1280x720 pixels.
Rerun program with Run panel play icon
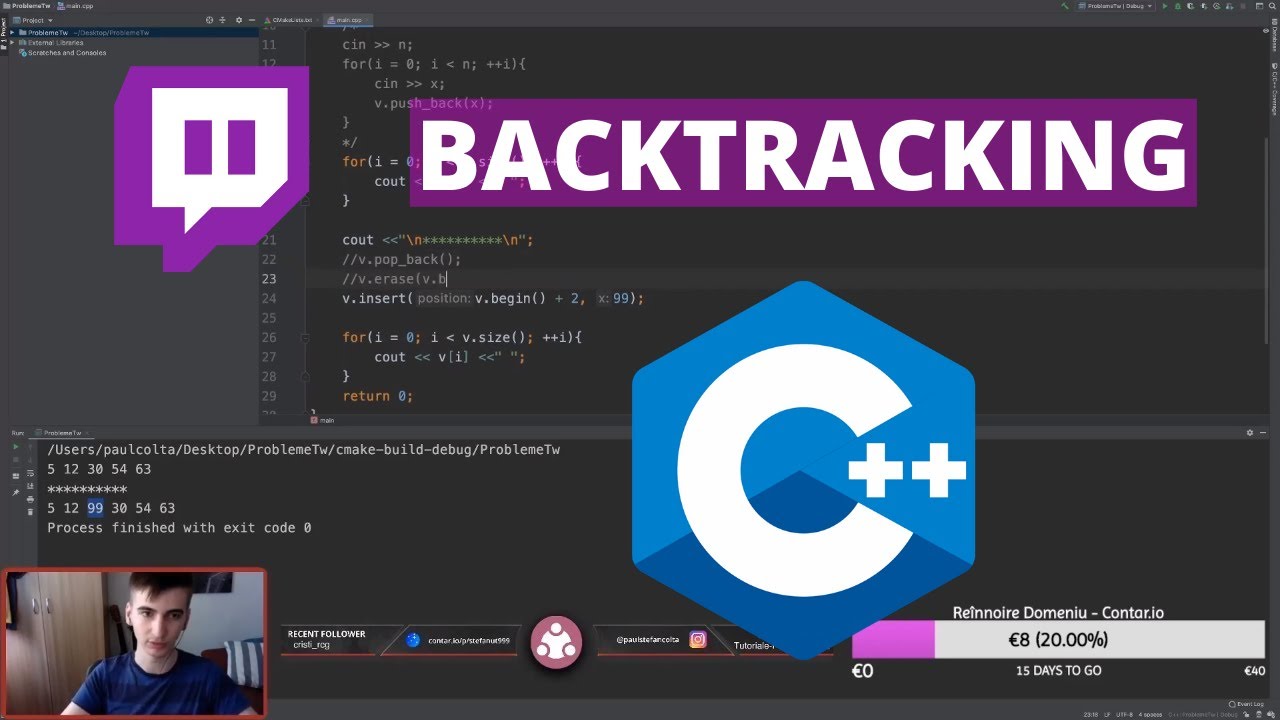click(x=15, y=446)
